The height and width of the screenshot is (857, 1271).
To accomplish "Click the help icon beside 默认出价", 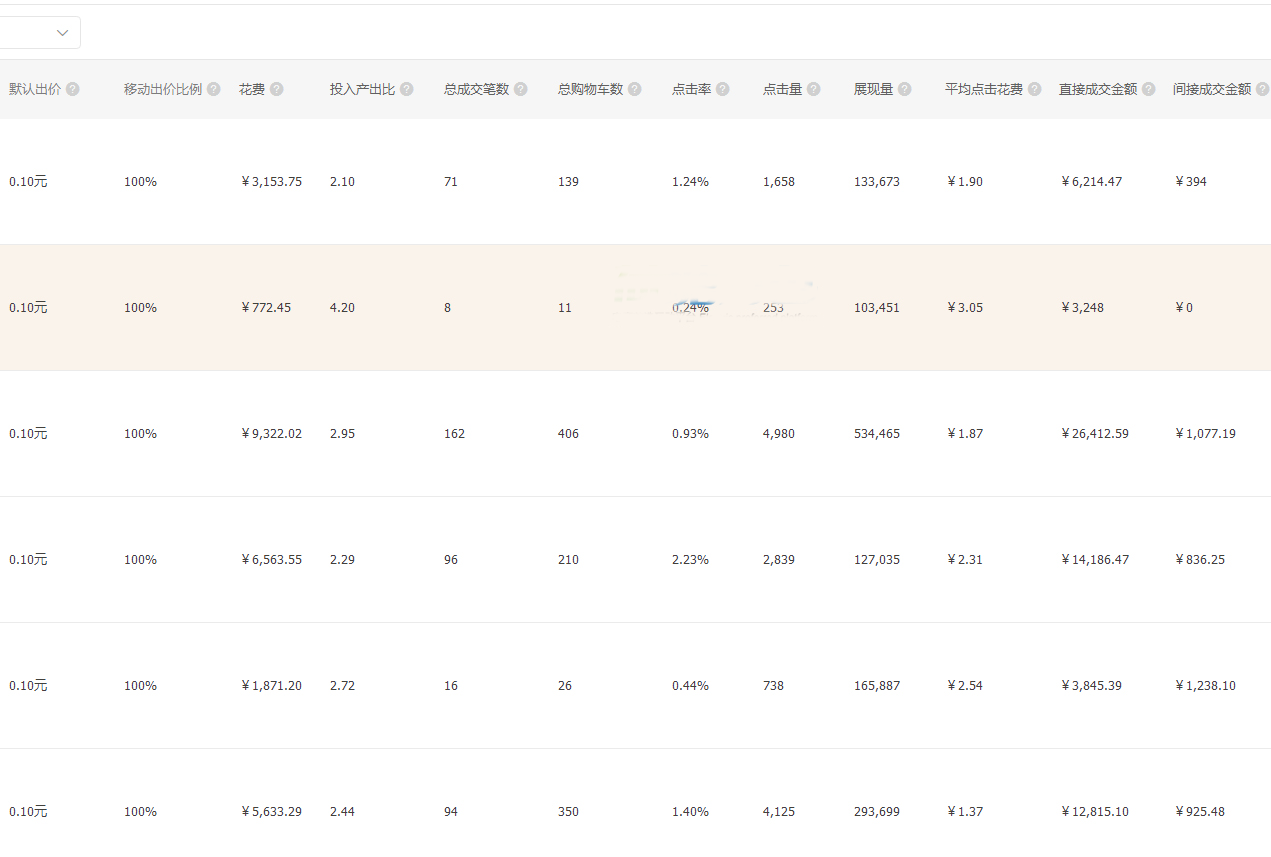I will tap(73, 89).
